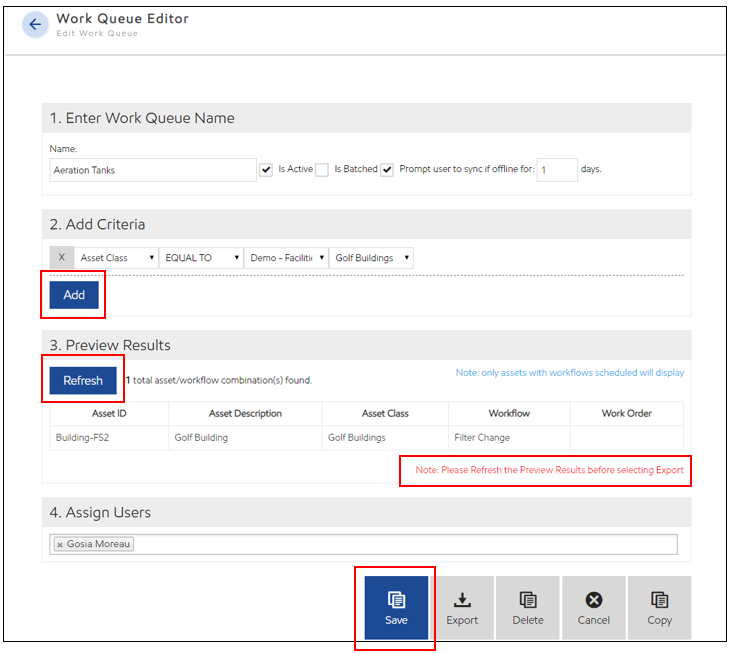
Task: Remove criteria row with X button
Action: tap(62, 258)
